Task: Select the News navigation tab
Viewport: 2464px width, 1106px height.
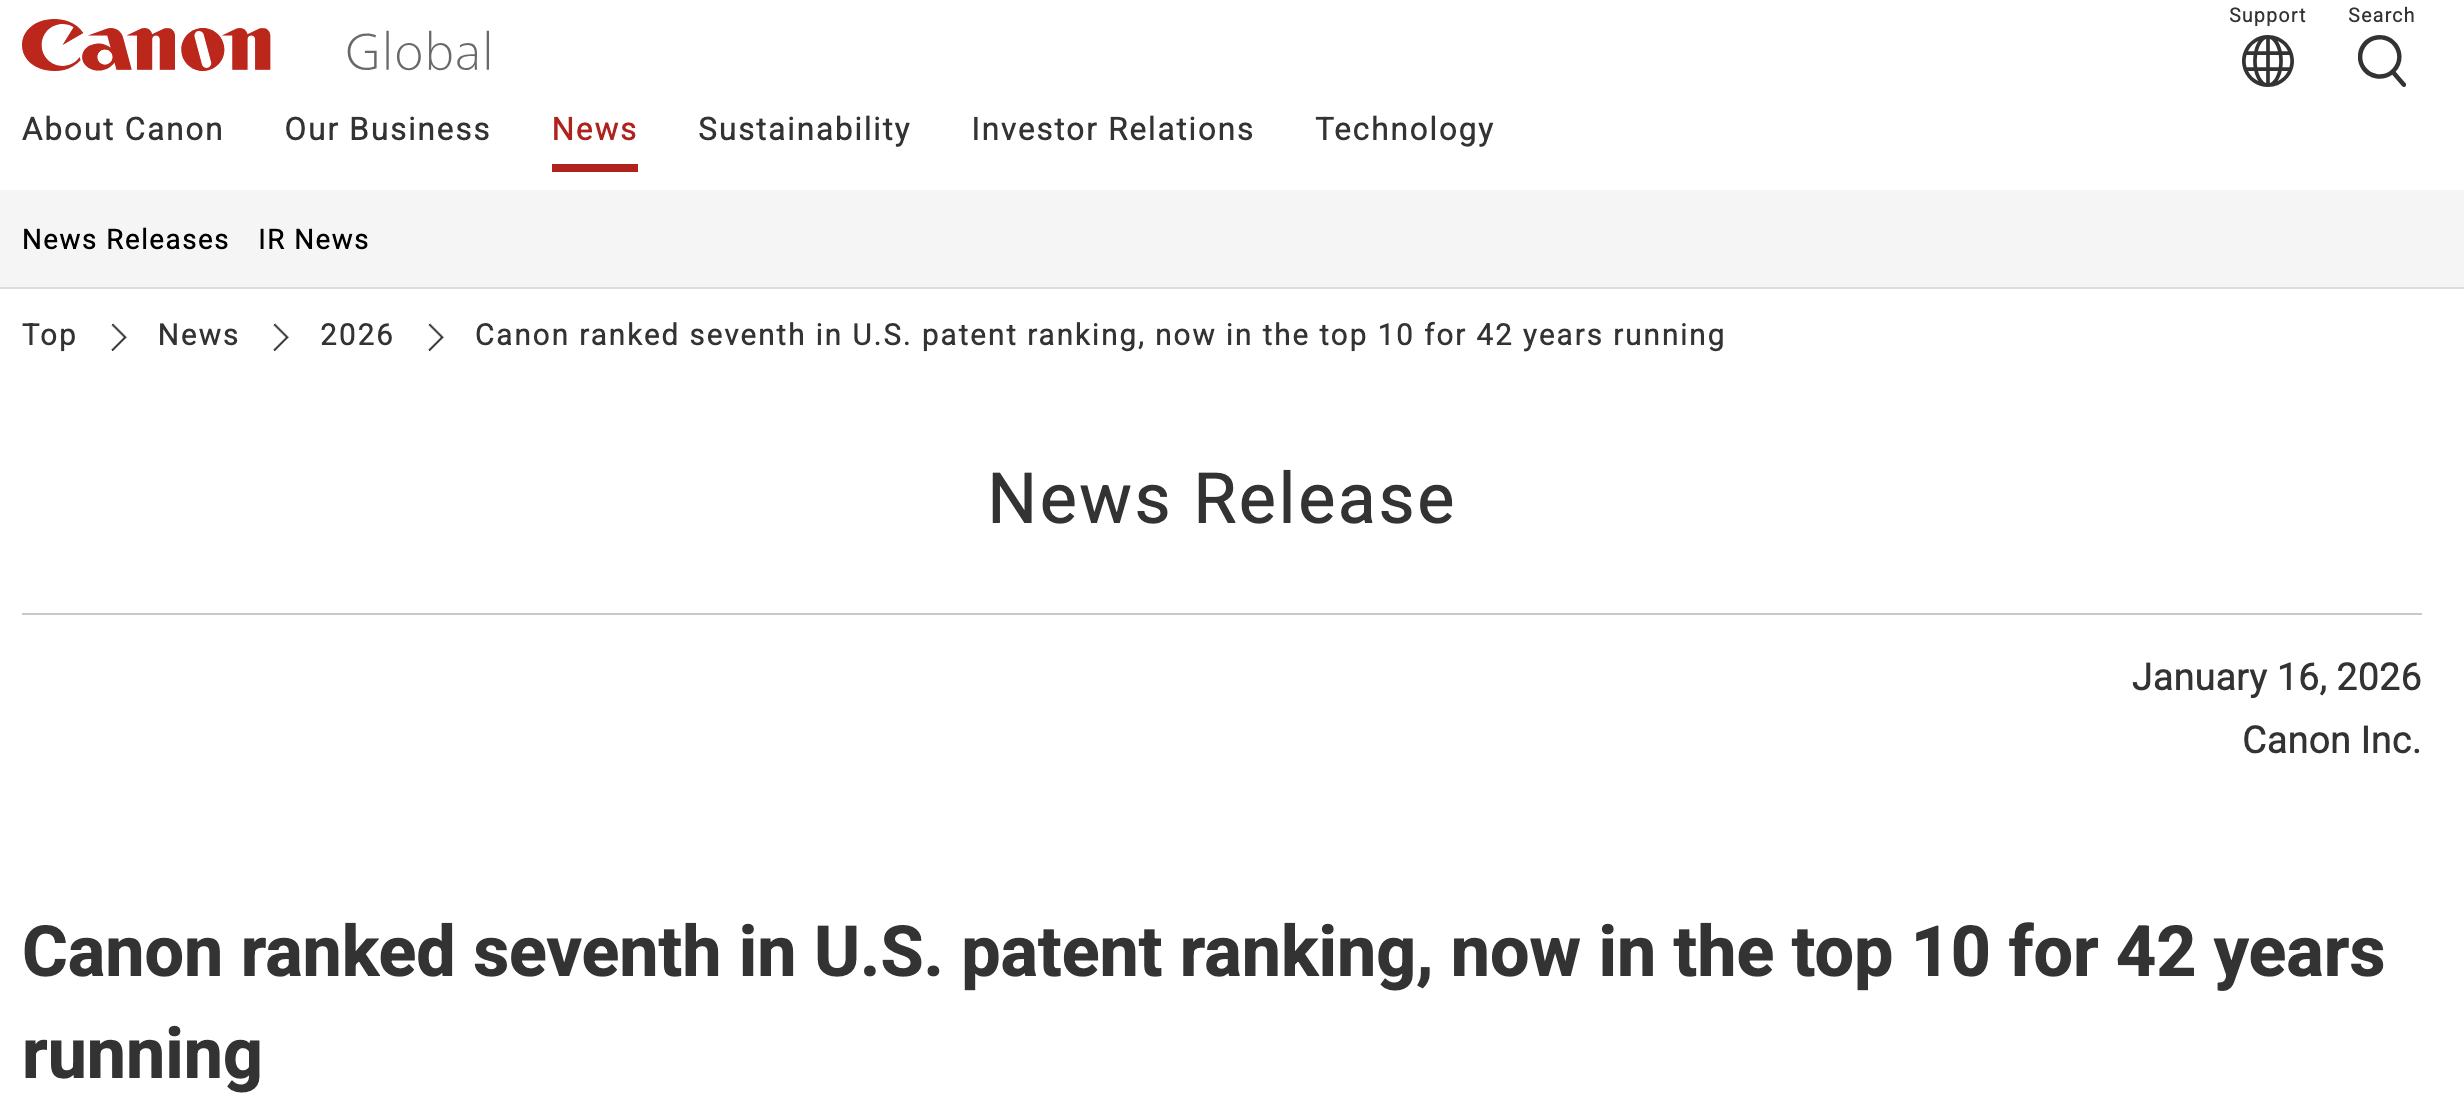Action: coord(594,129)
